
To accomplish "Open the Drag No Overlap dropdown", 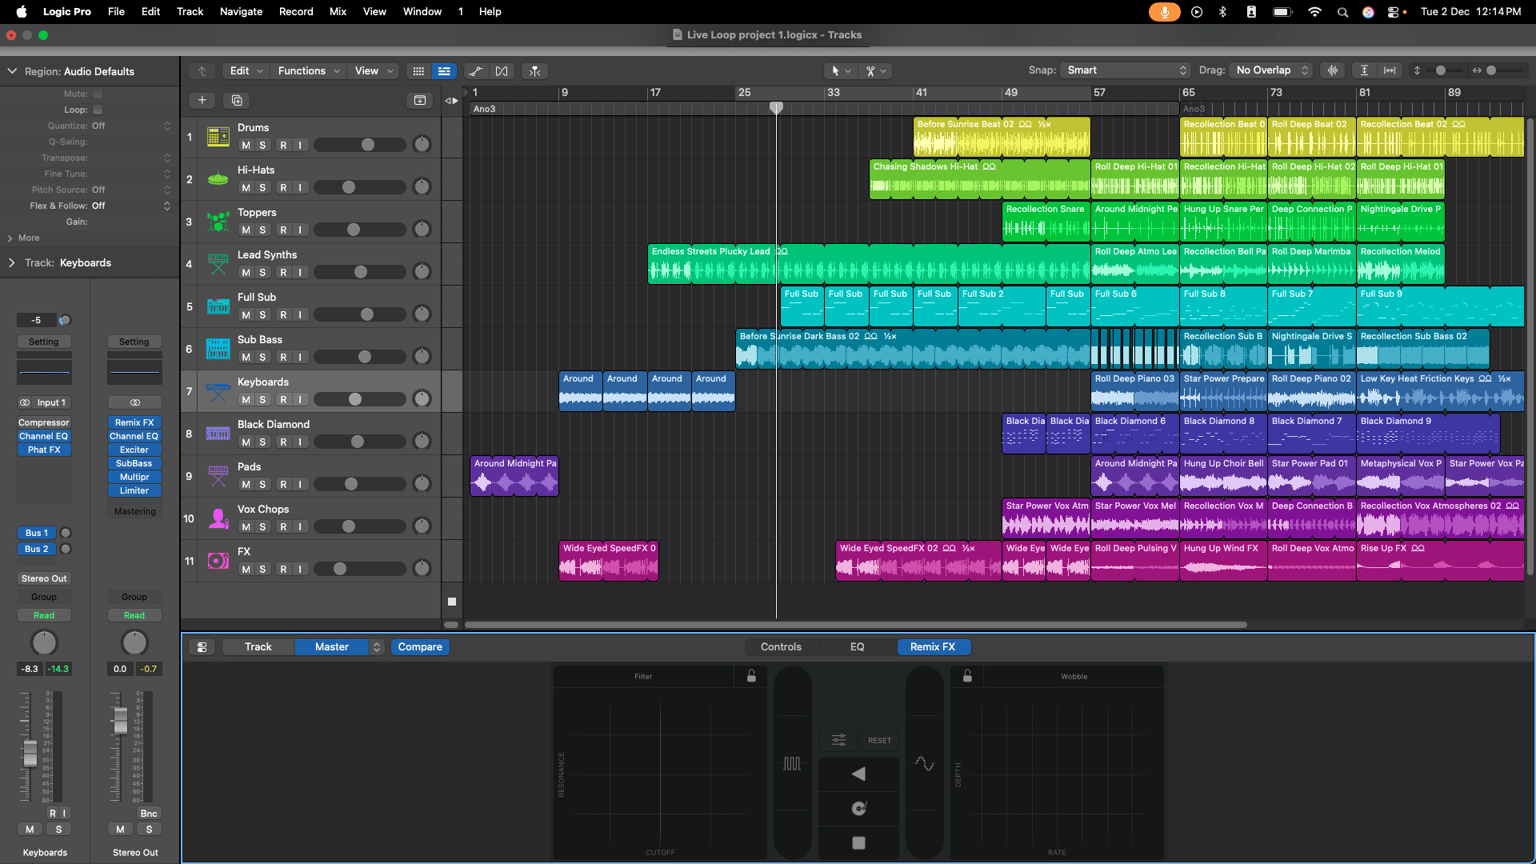I will click(x=1271, y=70).
